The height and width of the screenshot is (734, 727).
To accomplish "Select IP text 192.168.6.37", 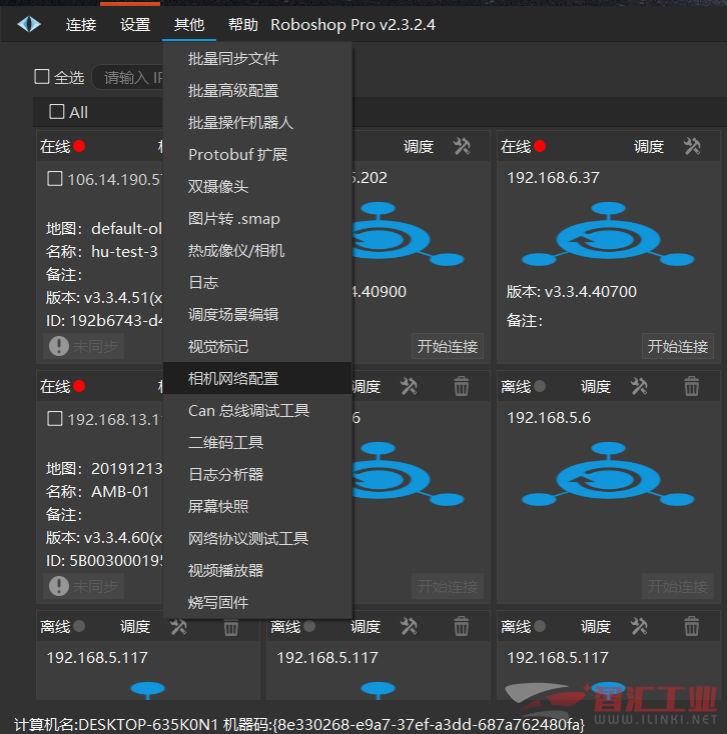I will (x=553, y=178).
